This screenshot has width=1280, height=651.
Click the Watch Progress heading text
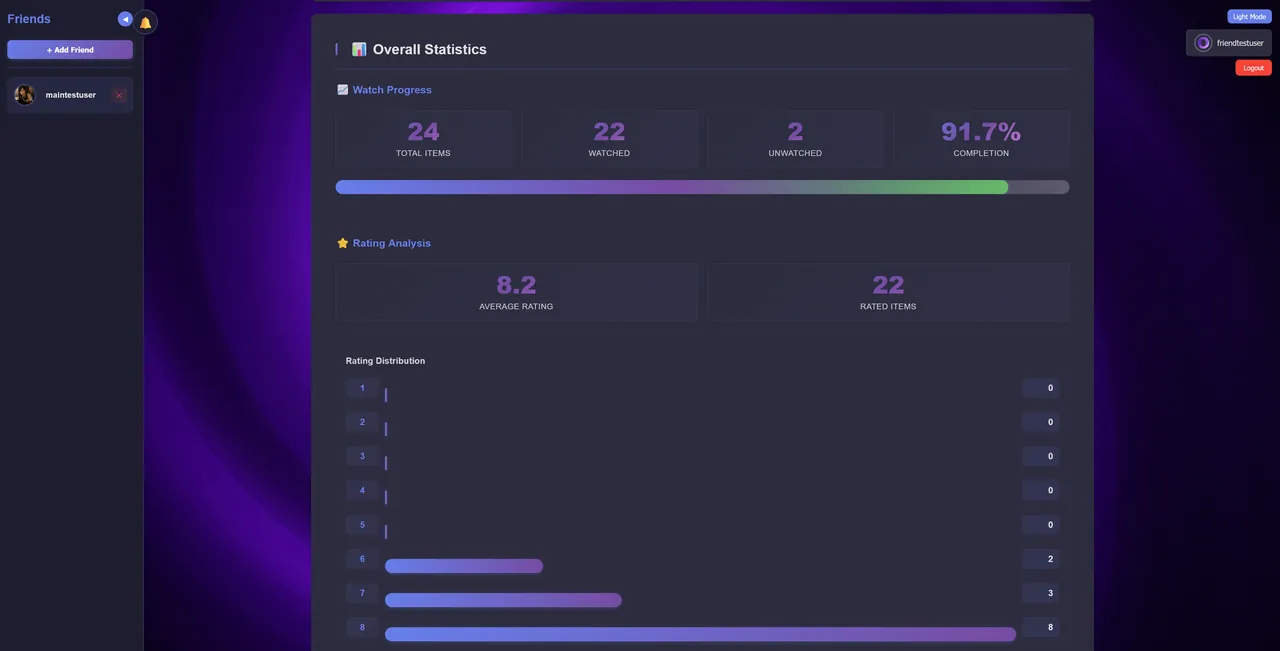click(x=392, y=90)
